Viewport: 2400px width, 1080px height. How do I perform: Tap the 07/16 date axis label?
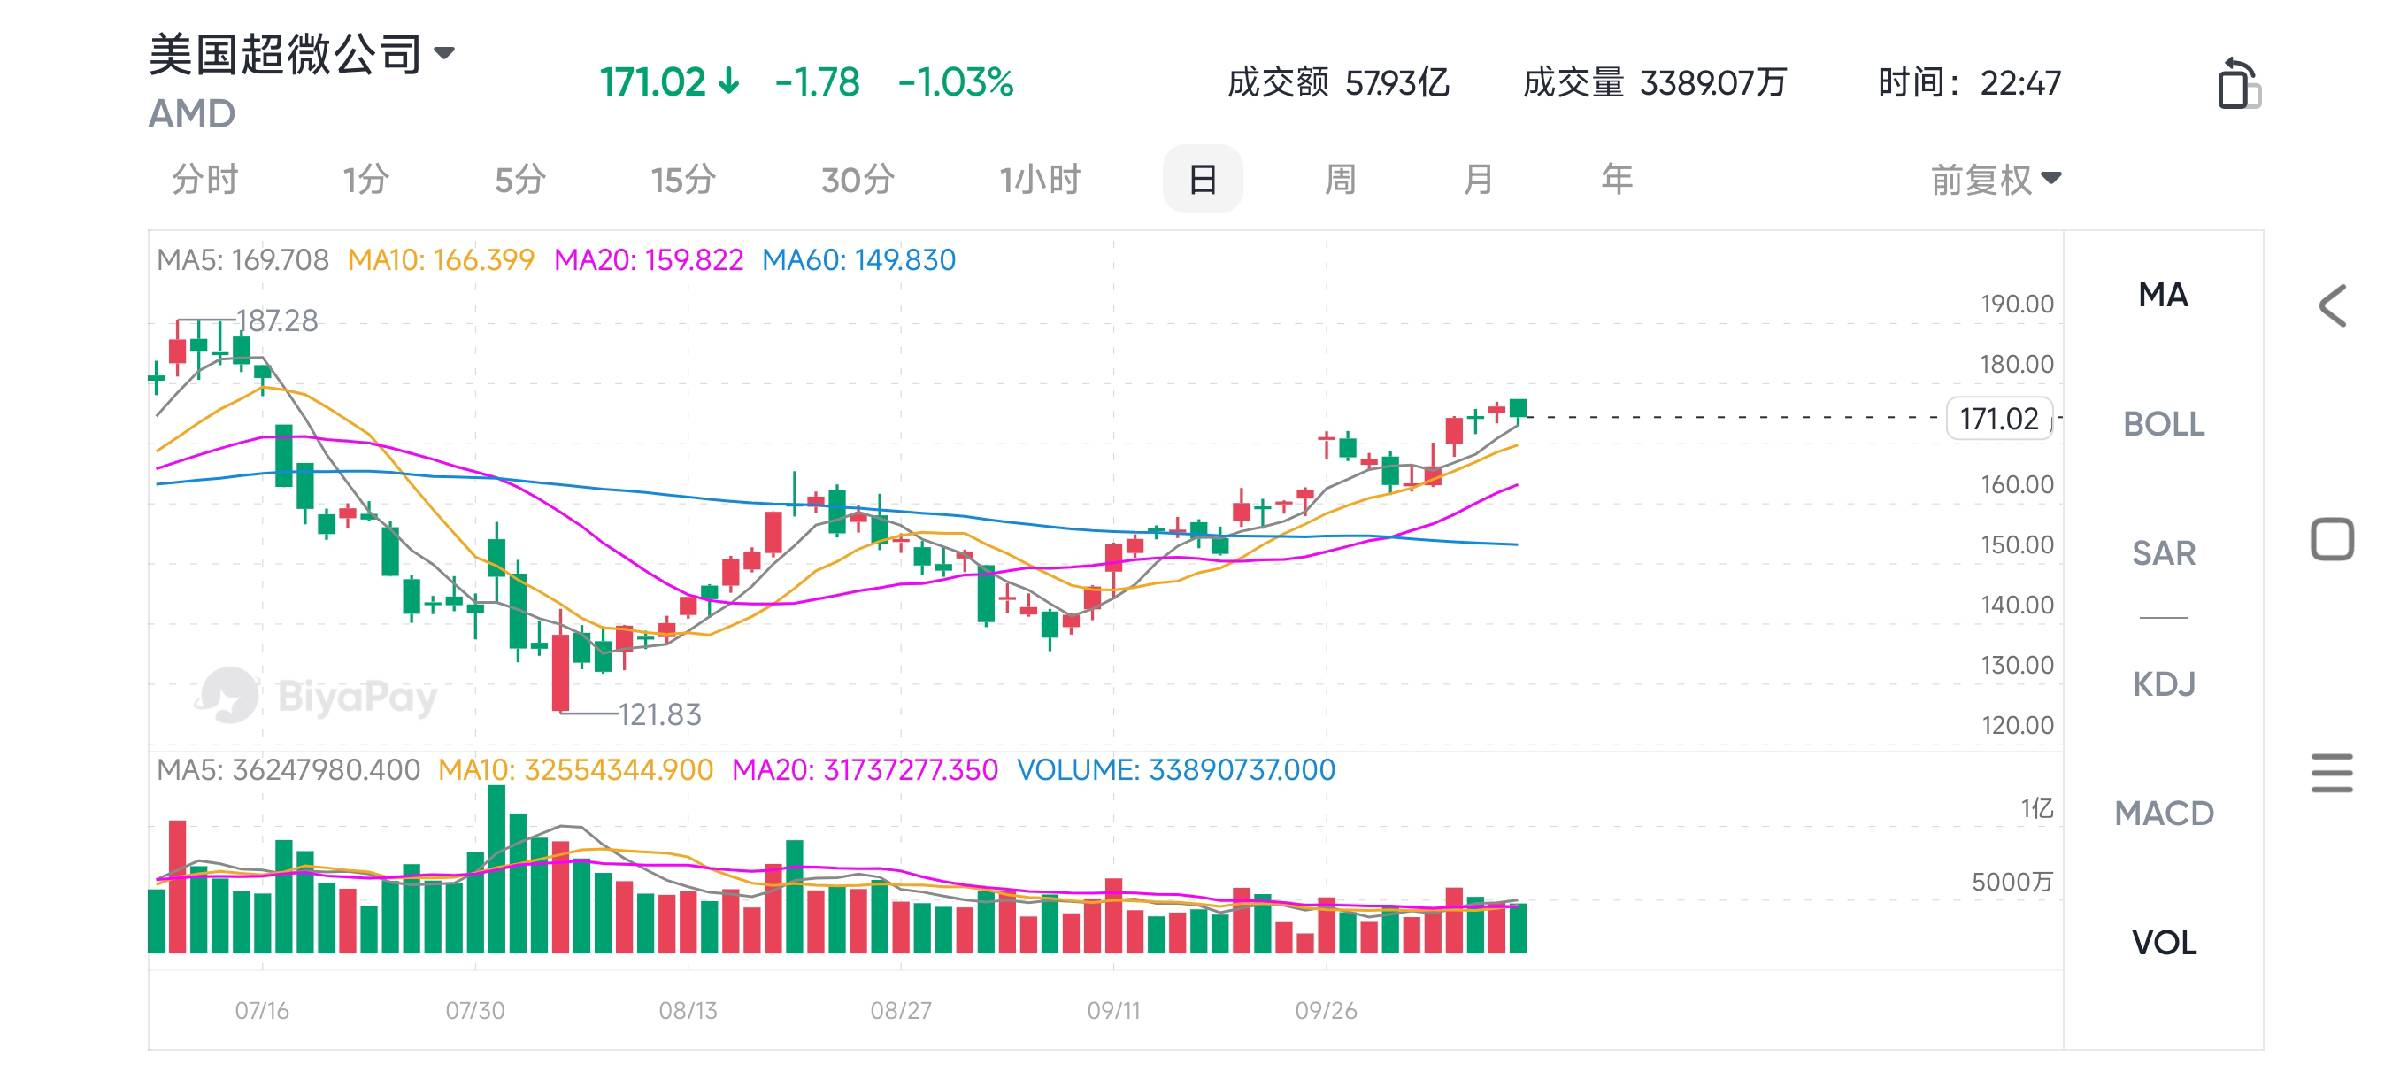(x=262, y=1011)
